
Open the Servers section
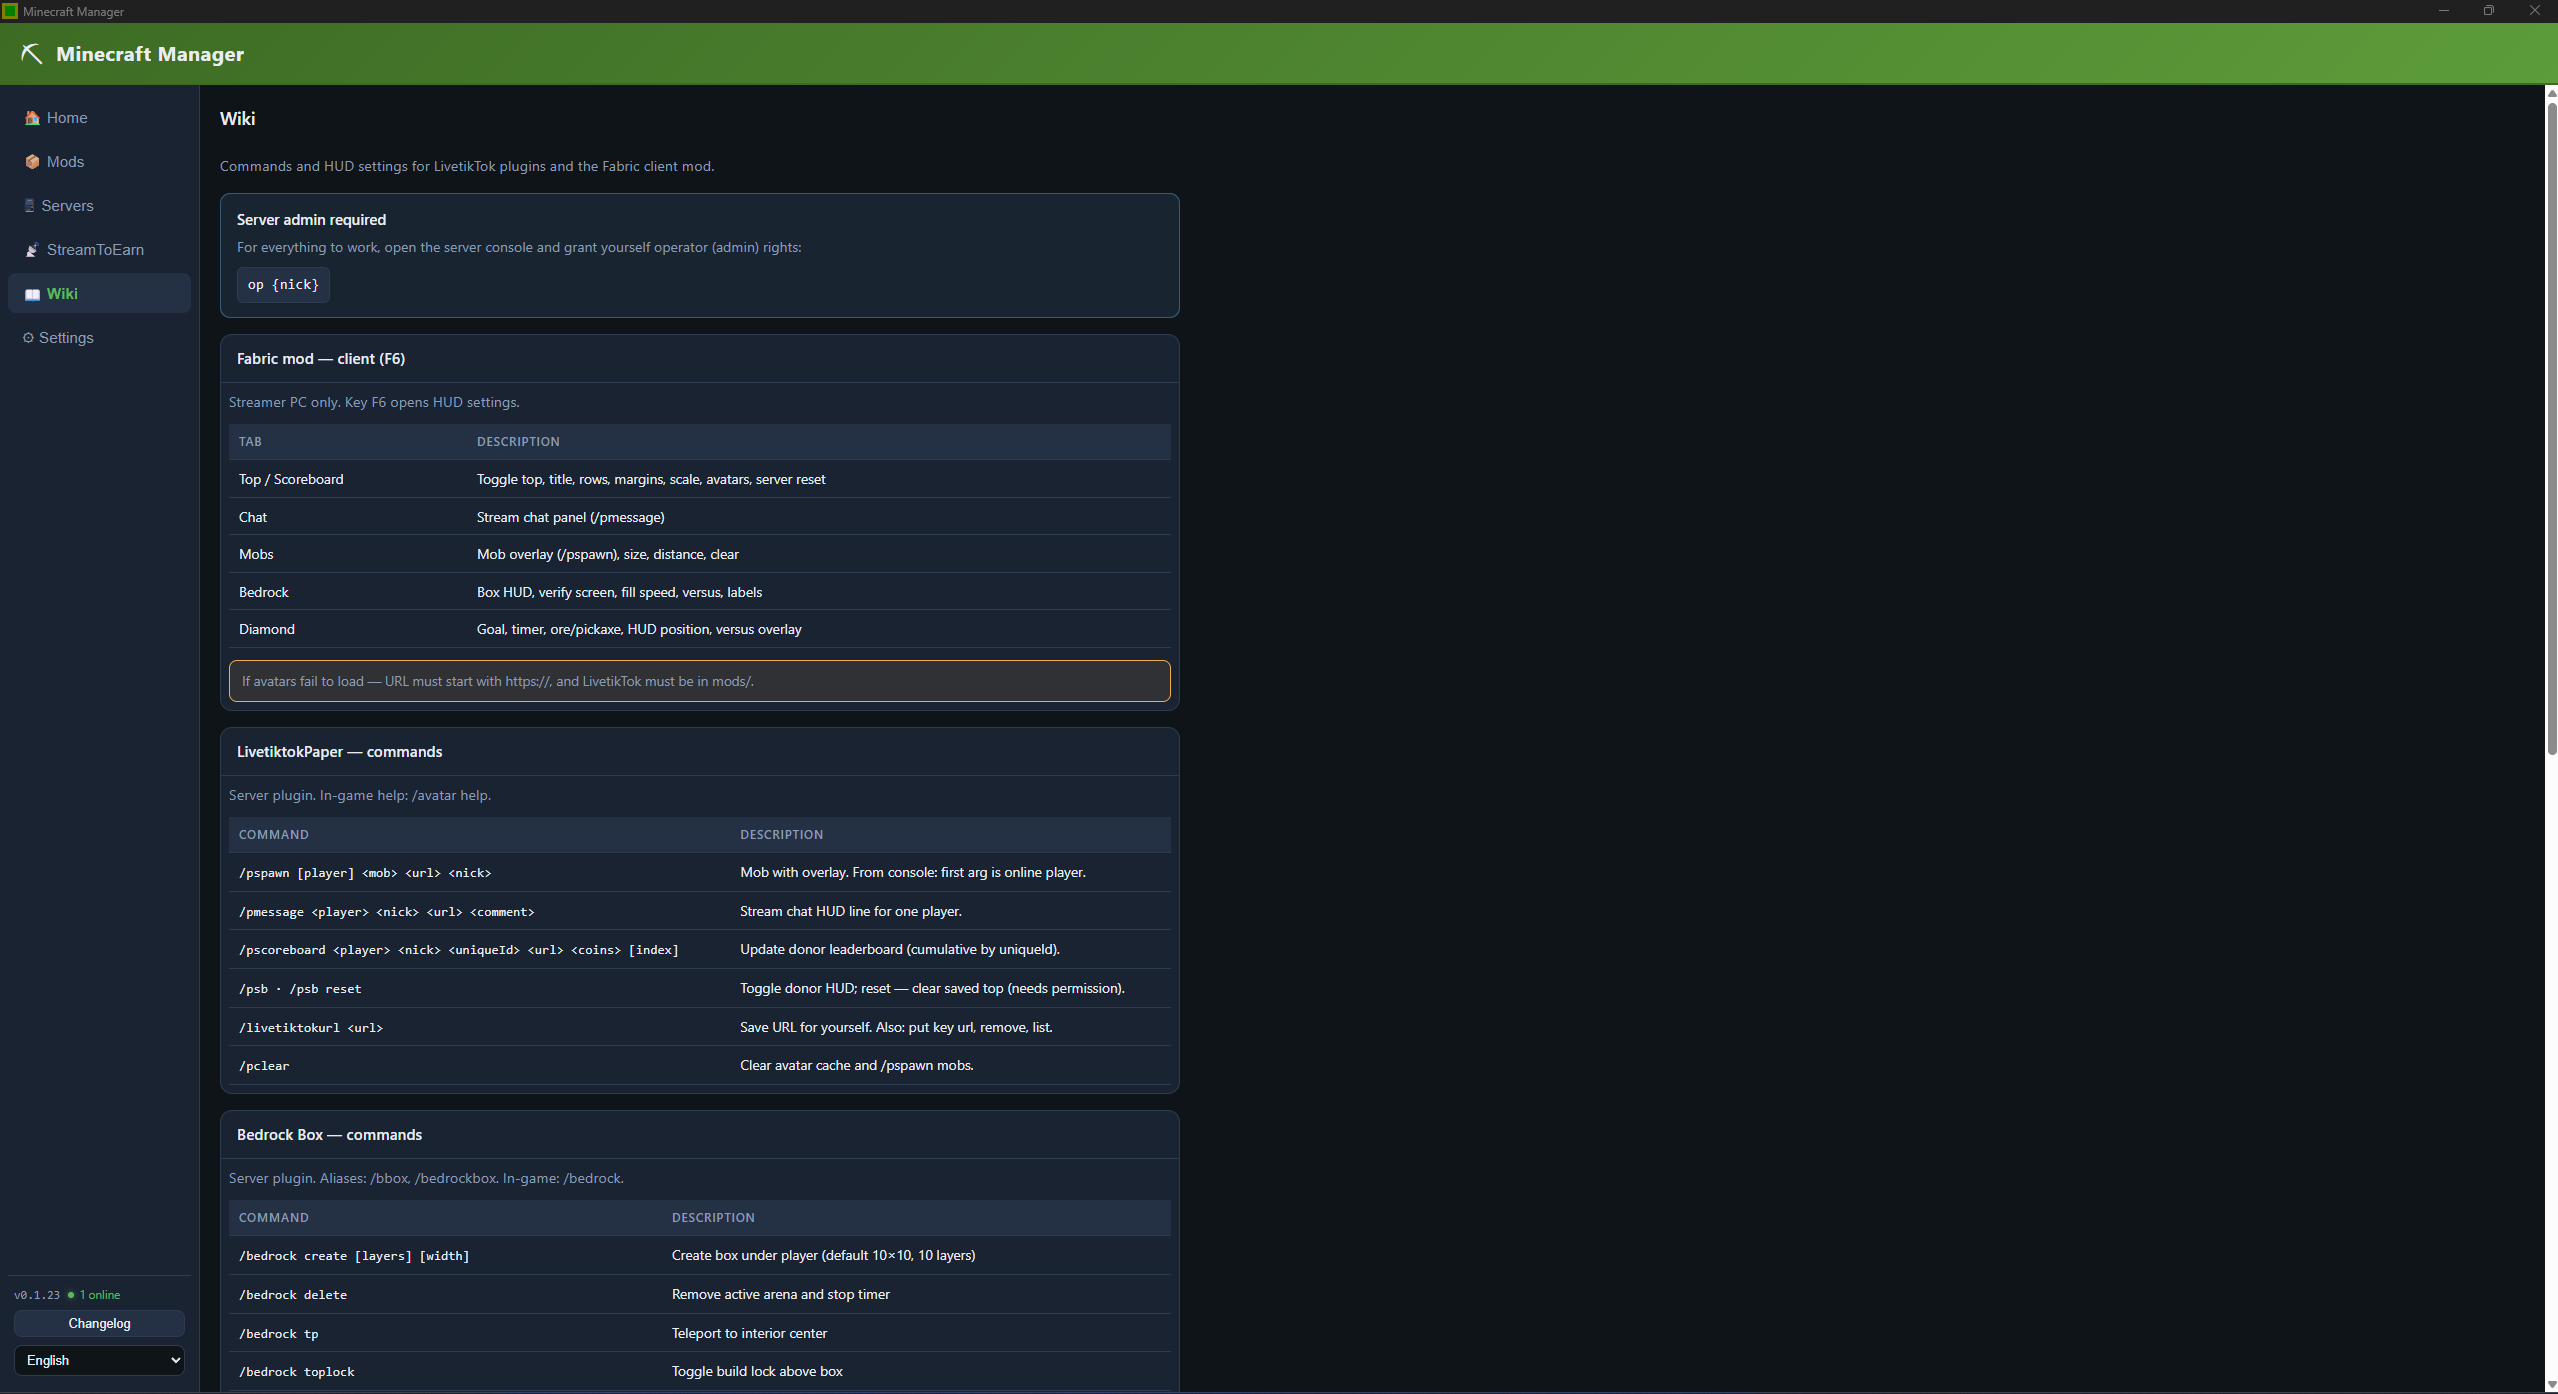(99, 206)
